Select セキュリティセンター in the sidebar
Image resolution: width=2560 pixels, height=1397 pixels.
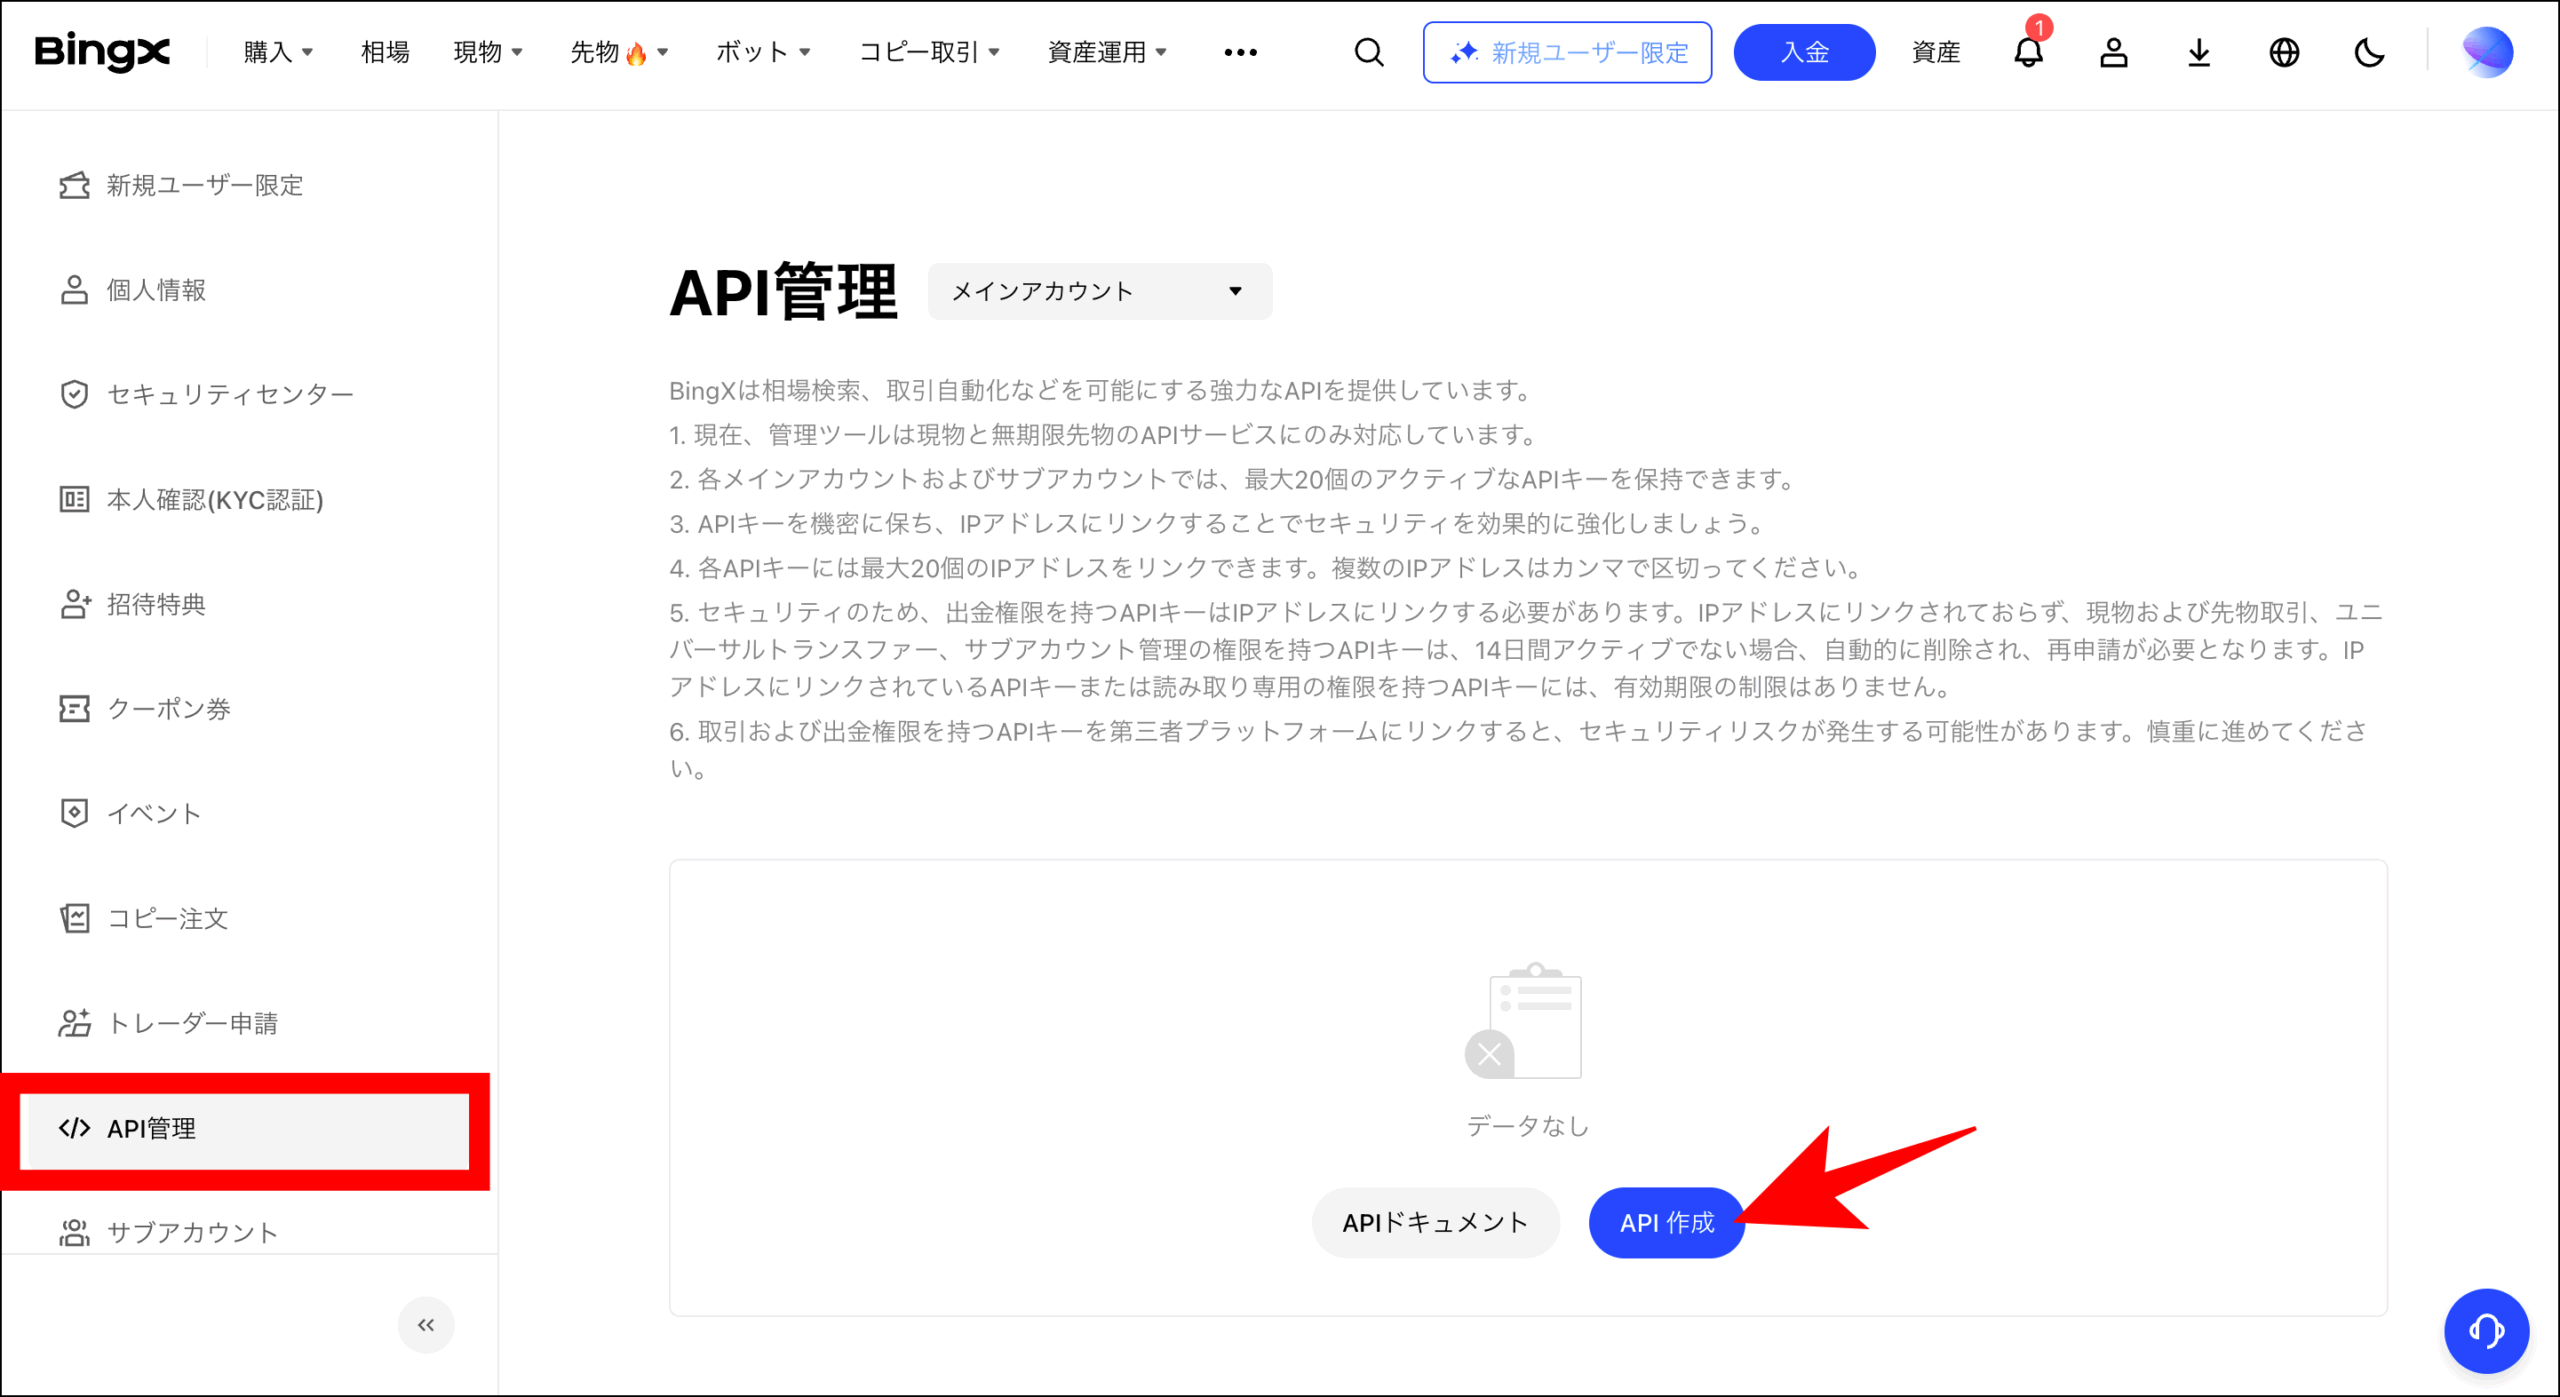pyautogui.click(x=230, y=394)
